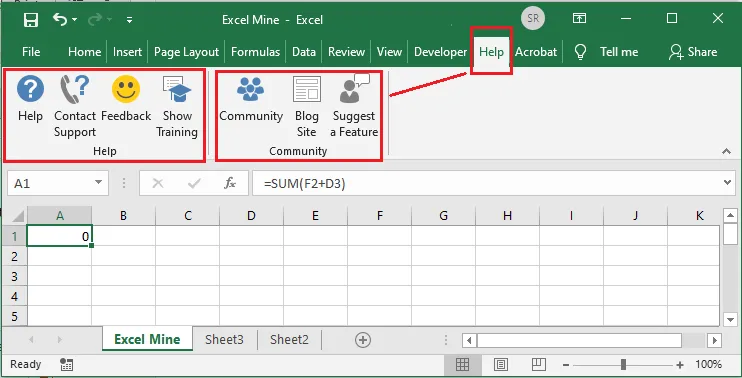The image size is (742, 378).
Task: Select column G header
Action: [x=443, y=216]
